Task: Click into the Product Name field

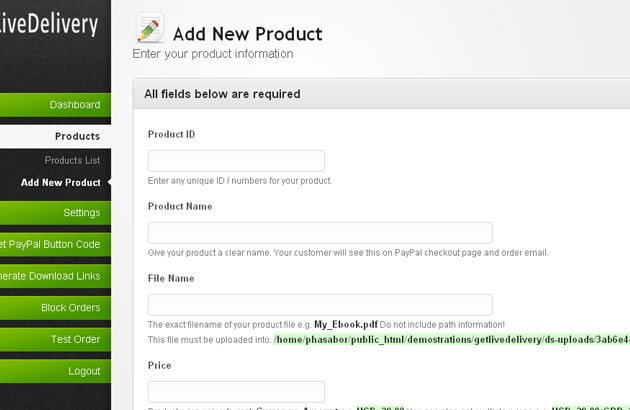Action: click(320, 232)
